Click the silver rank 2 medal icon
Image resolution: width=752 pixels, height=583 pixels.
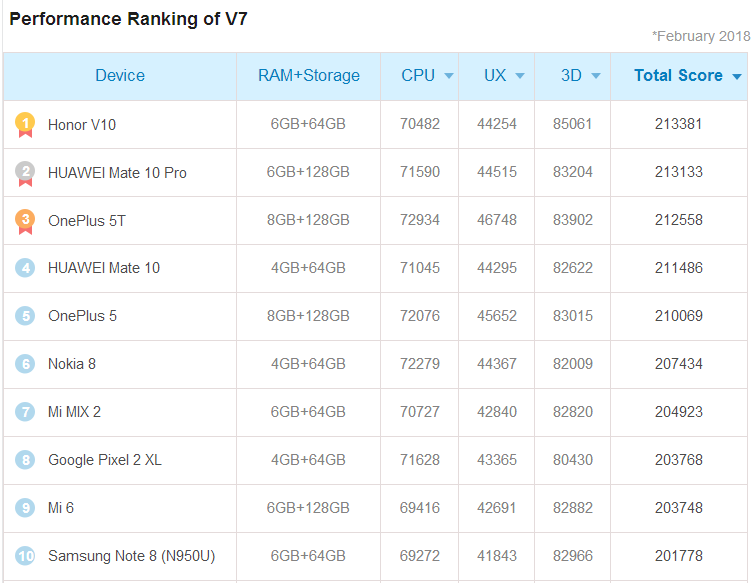click(x=25, y=173)
